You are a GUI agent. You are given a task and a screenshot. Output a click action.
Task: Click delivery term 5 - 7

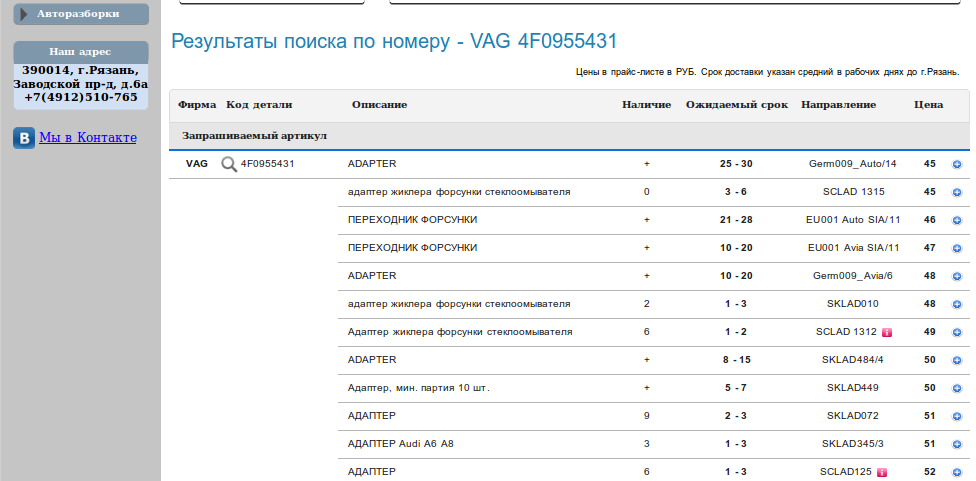[736, 388]
